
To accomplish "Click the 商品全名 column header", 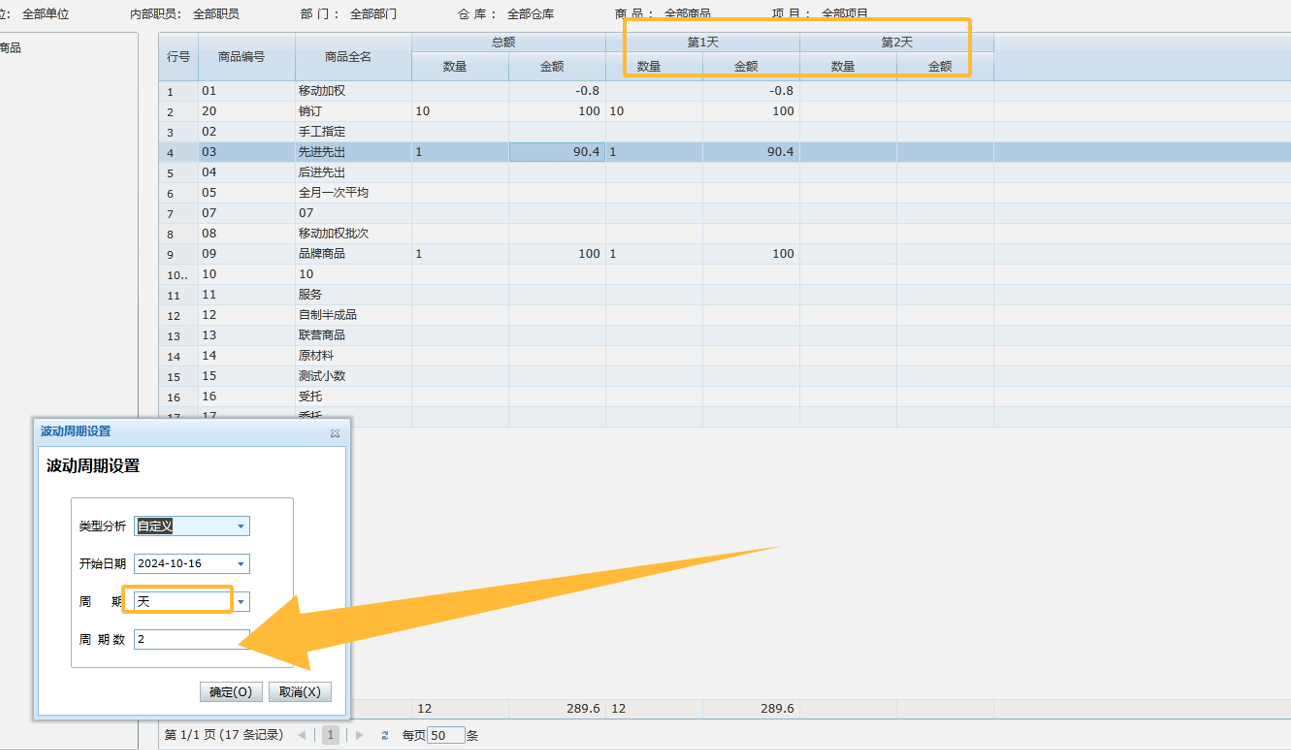I will (348, 57).
